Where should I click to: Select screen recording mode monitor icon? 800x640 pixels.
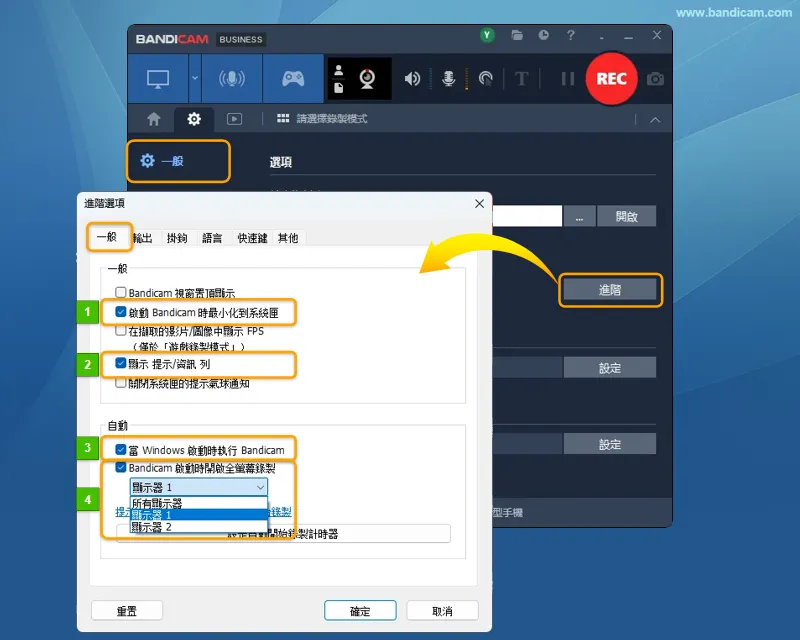[158, 79]
